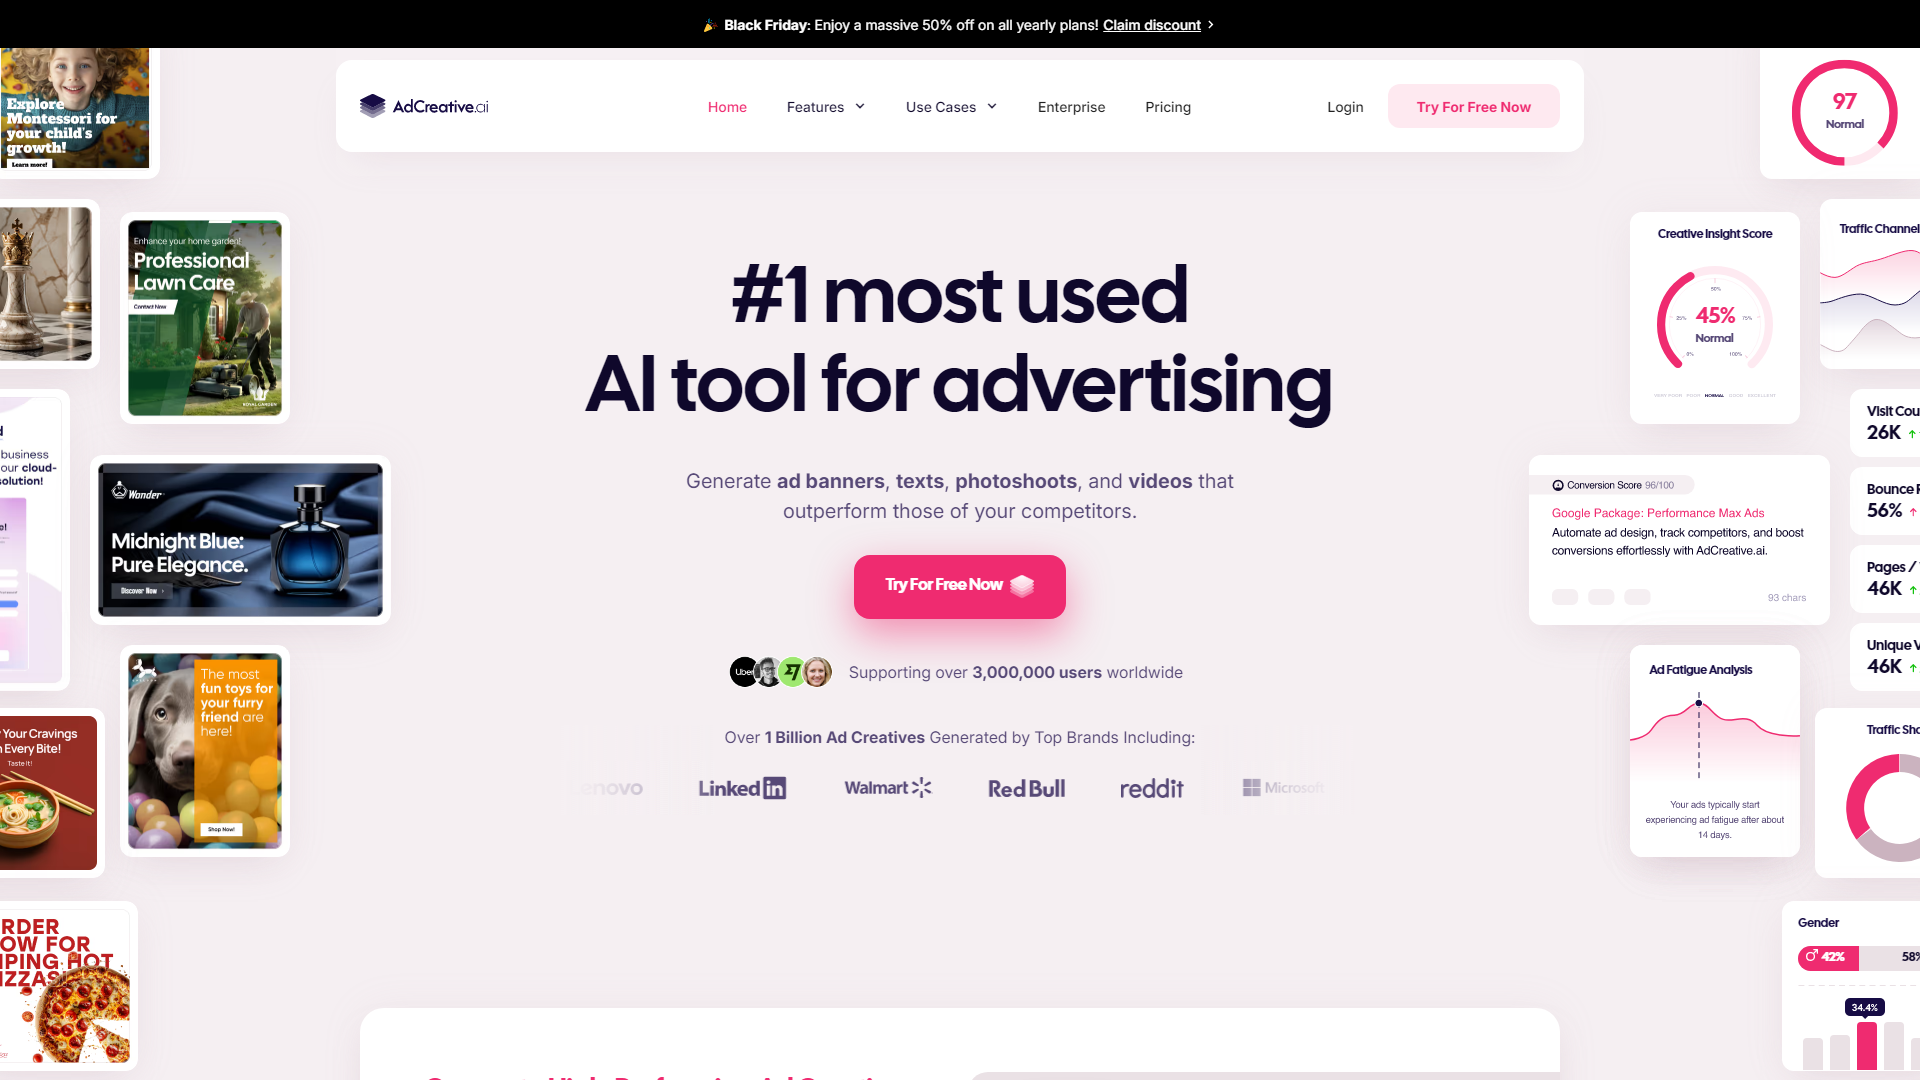Click the Try For Free Now button
The width and height of the screenshot is (1920, 1080).
960,585
